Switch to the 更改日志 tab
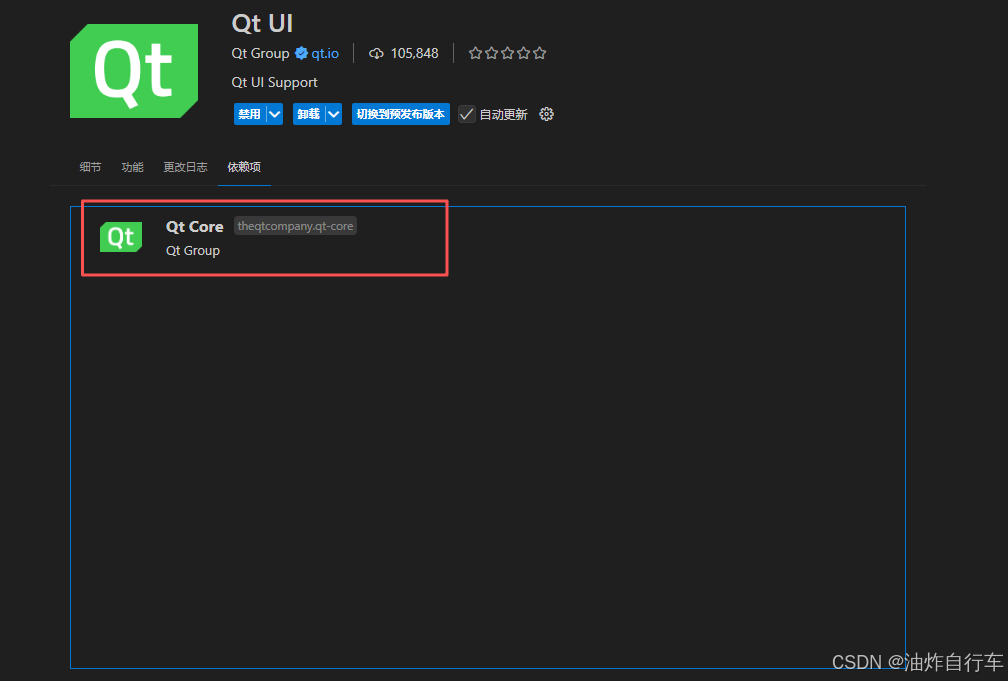The image size is (1008, 681). coord(185,167)
